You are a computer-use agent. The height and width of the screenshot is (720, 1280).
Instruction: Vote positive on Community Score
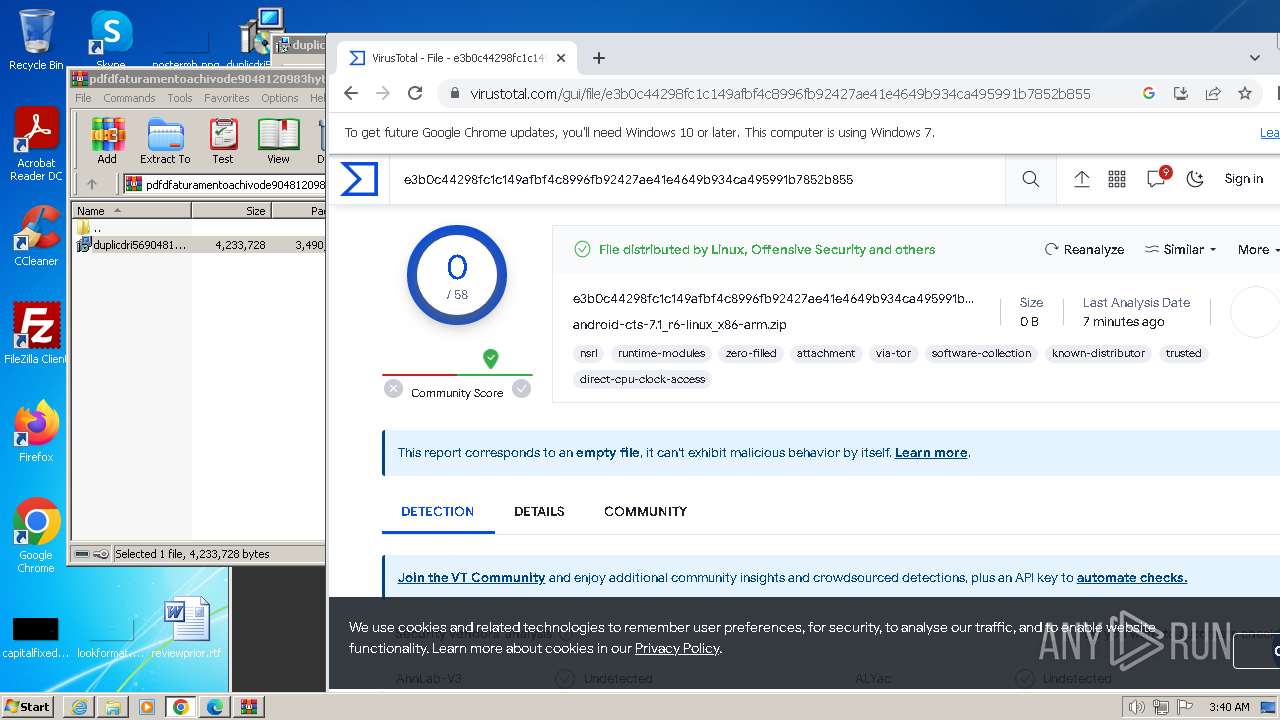(x=521, y=389)
